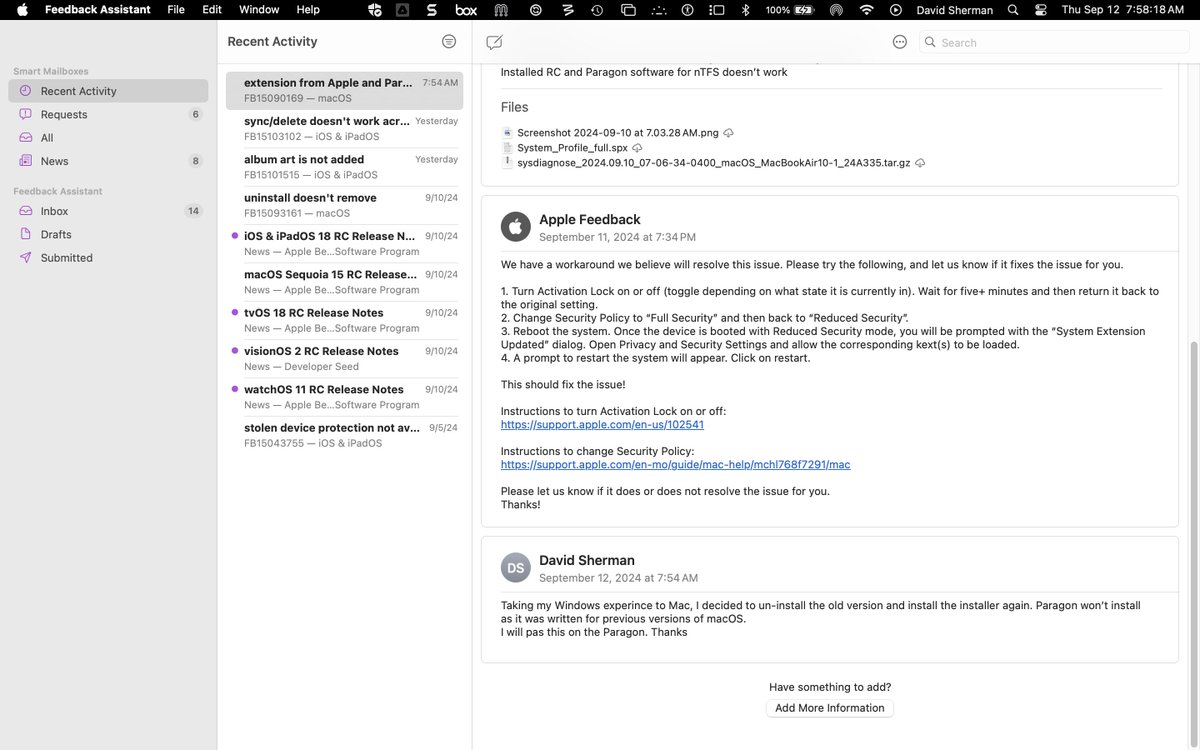
Task: Click David Sherman user in menu bar
Action: point(955,10)
